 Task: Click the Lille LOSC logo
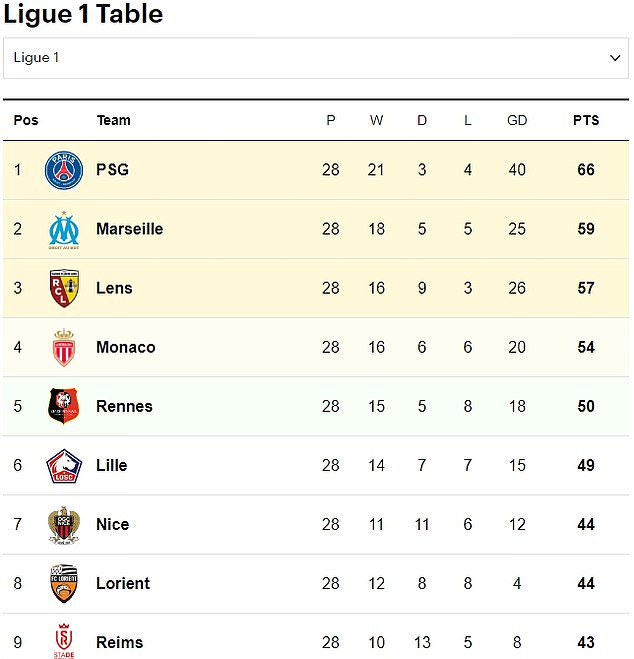(64, 466)
